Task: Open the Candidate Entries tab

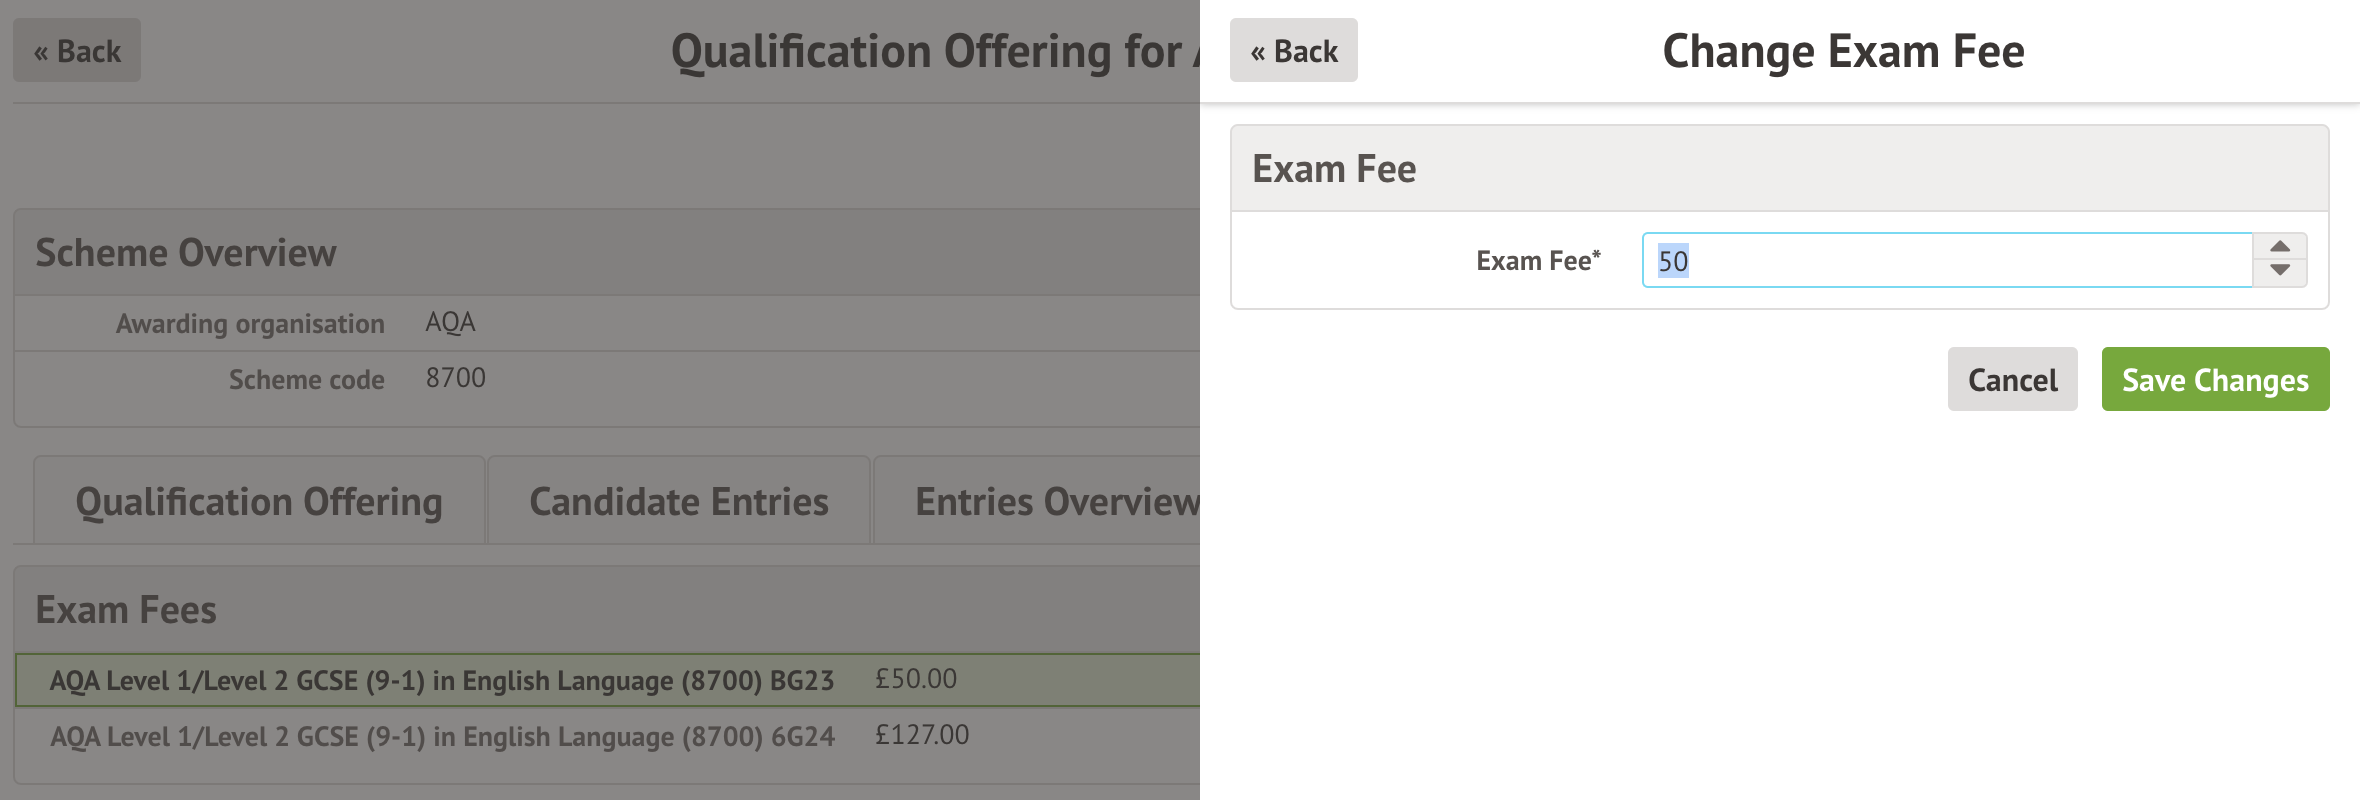Action: 679,502
